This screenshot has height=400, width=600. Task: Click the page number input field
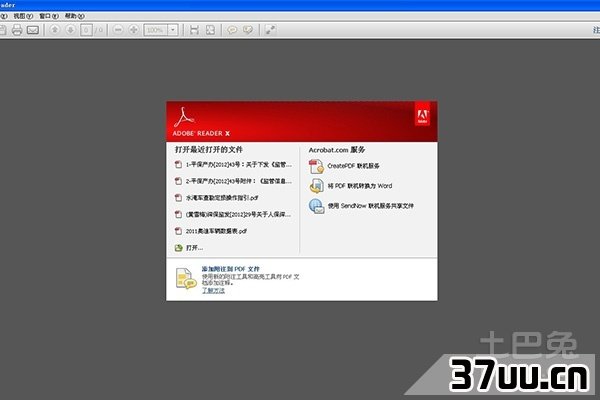point(86,30)
